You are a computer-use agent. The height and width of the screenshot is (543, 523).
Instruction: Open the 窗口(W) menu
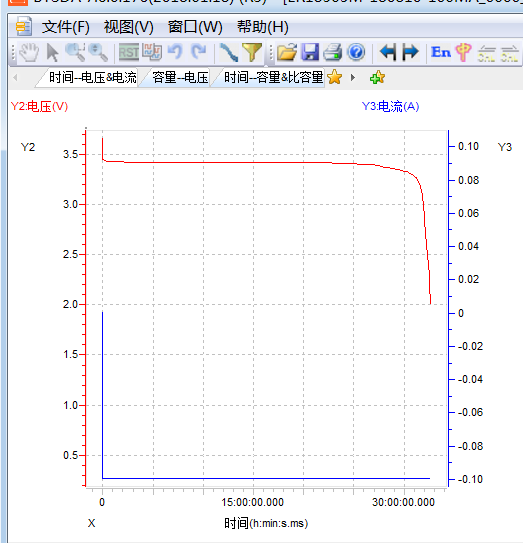195,27
